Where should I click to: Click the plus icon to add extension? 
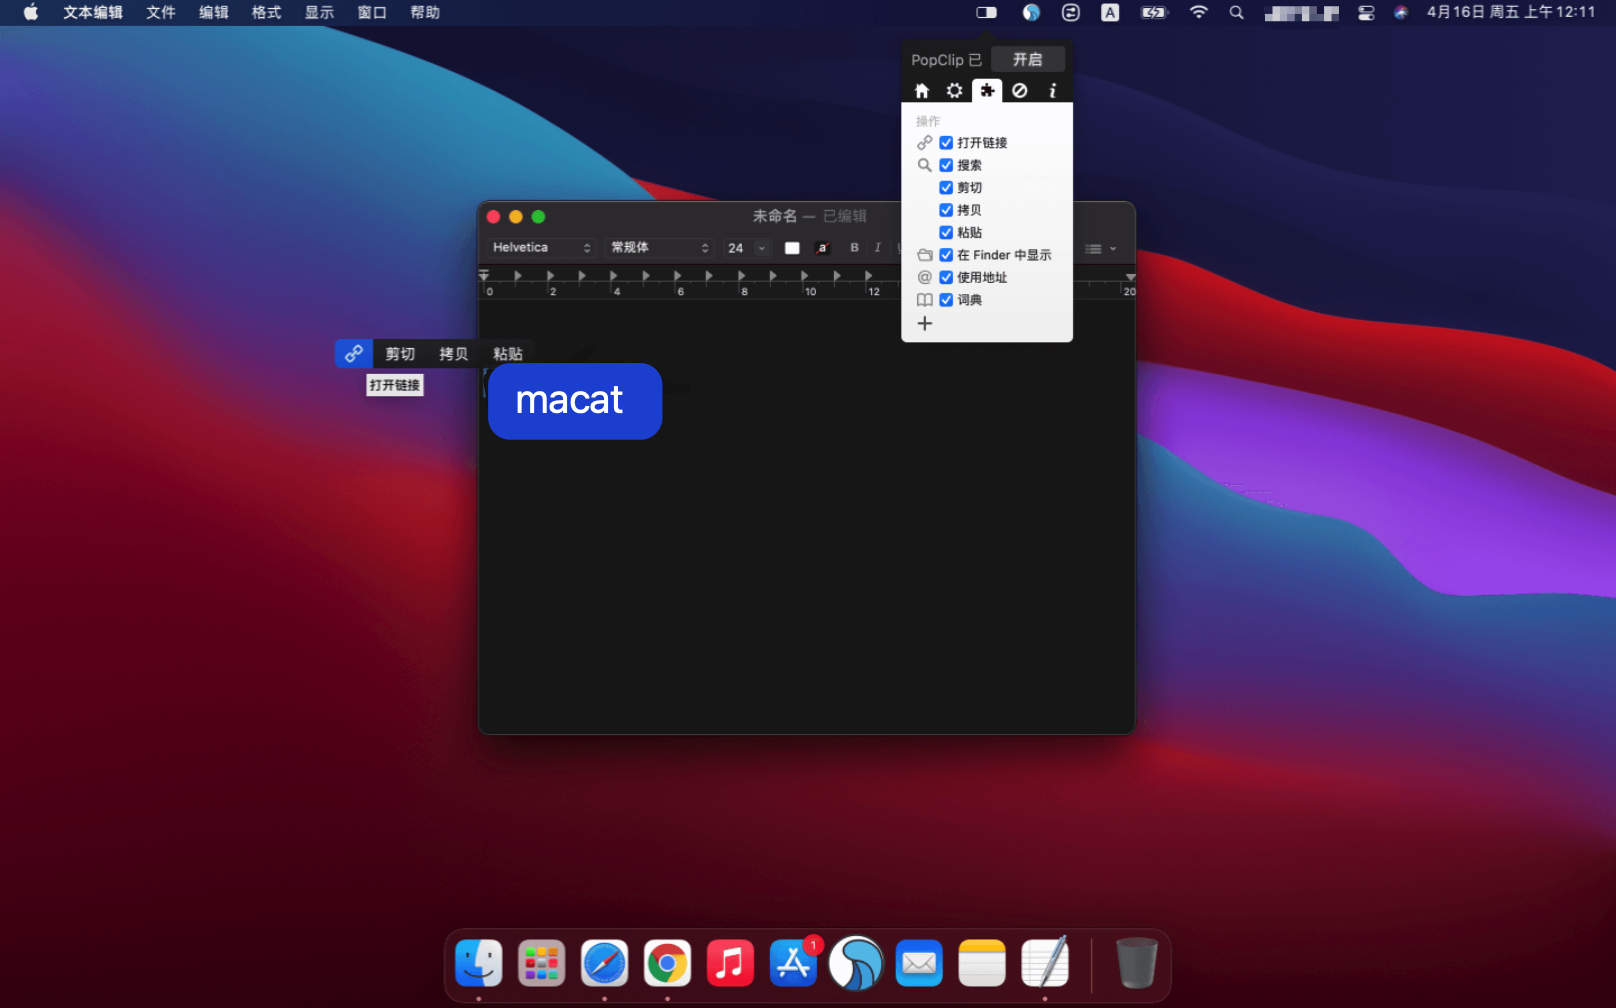coord(925,324)
